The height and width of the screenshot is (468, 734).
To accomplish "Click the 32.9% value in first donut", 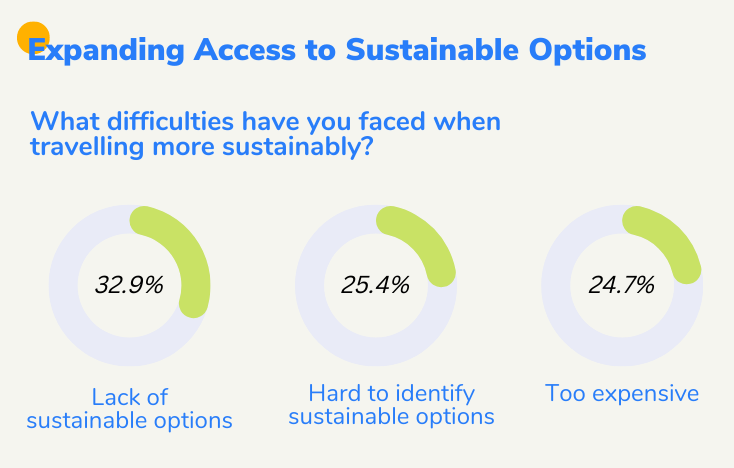I will pos(129,285).
